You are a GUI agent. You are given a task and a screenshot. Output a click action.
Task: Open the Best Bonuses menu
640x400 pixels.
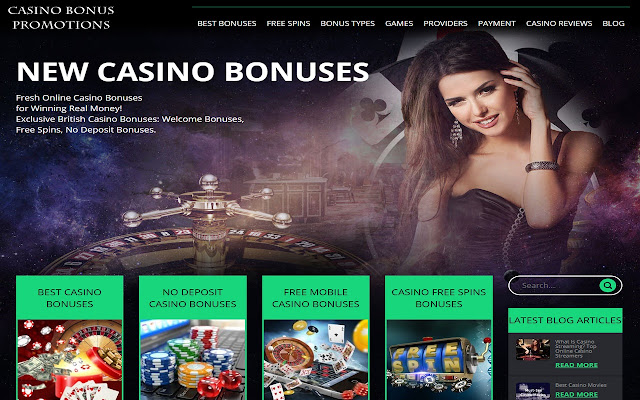(227, 23)
